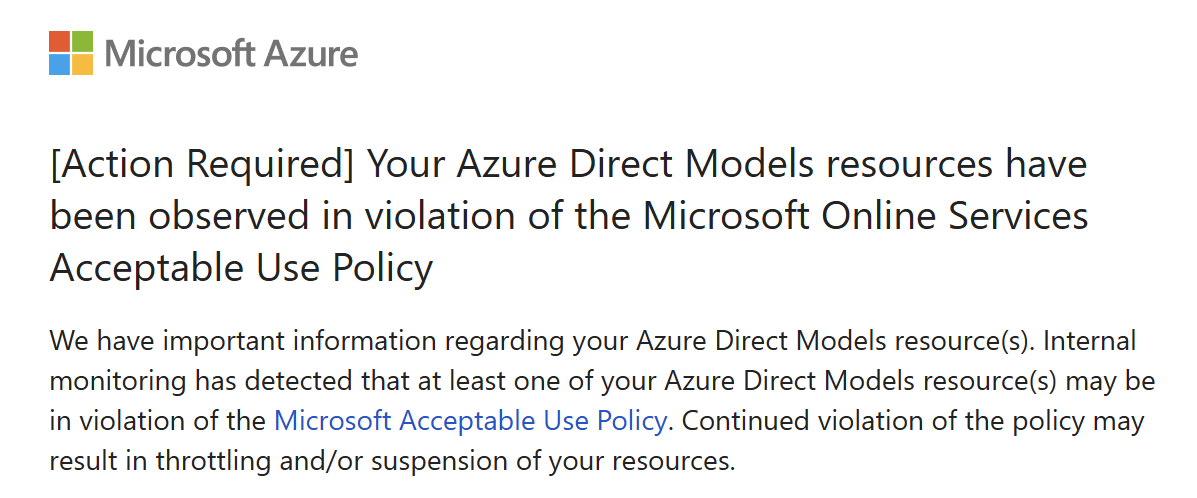Click "[Action Required]" in the heading
The width and height of the screenshot is (1197, 498).
click(x=202, y=164)
